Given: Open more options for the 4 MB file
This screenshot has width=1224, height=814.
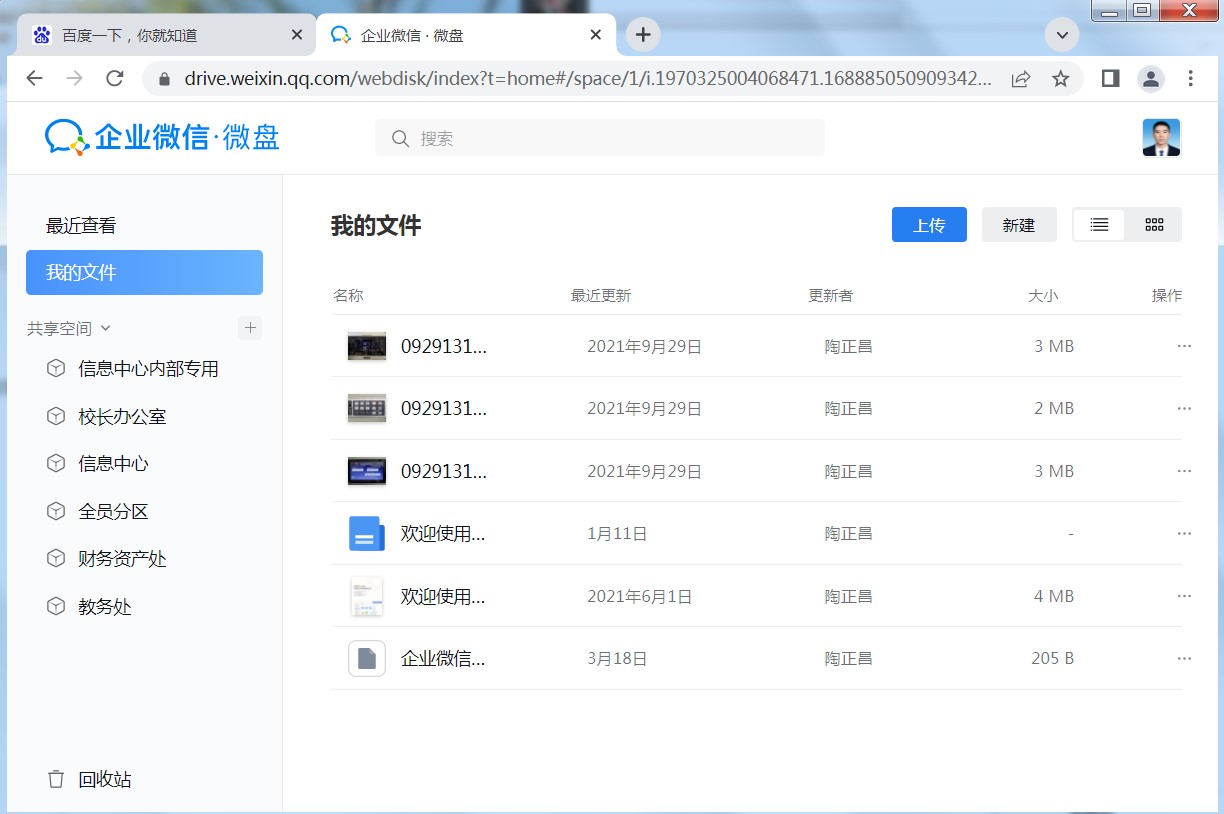Looking at the screenshot, I should click(x=1184, y=596).
